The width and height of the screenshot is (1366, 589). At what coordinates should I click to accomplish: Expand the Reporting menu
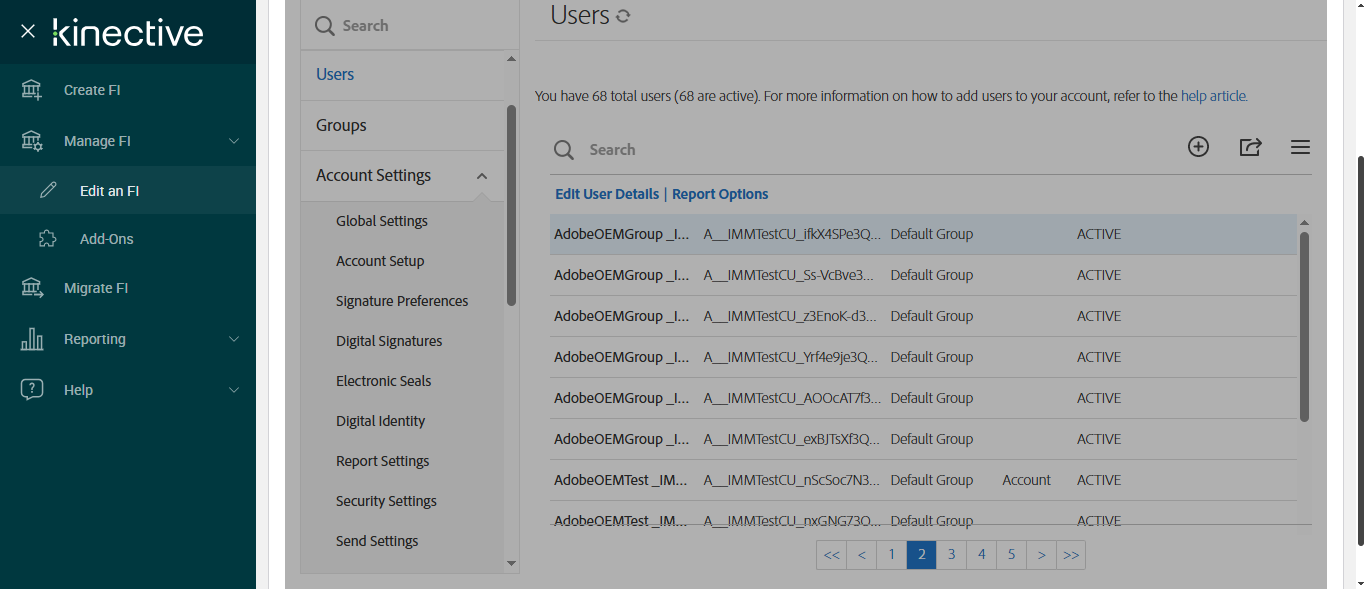tap(234, 339)
